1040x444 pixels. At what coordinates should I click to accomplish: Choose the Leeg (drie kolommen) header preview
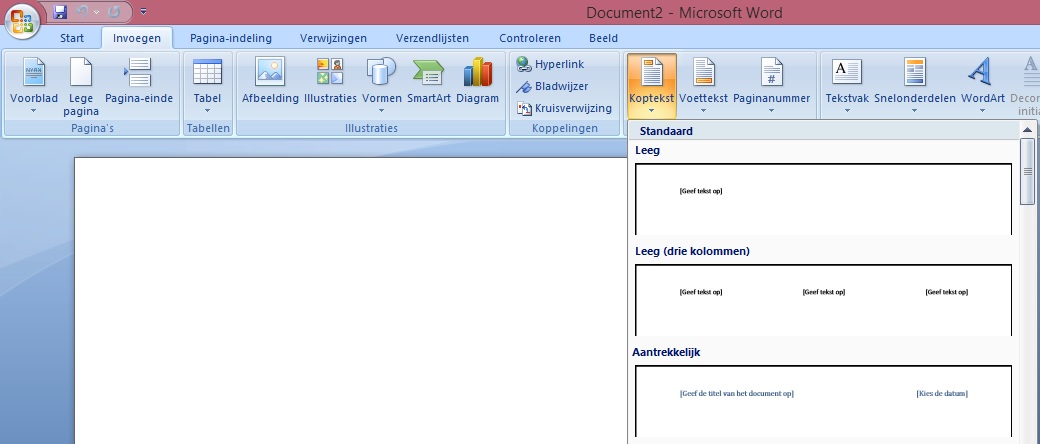tap(823, 300)
